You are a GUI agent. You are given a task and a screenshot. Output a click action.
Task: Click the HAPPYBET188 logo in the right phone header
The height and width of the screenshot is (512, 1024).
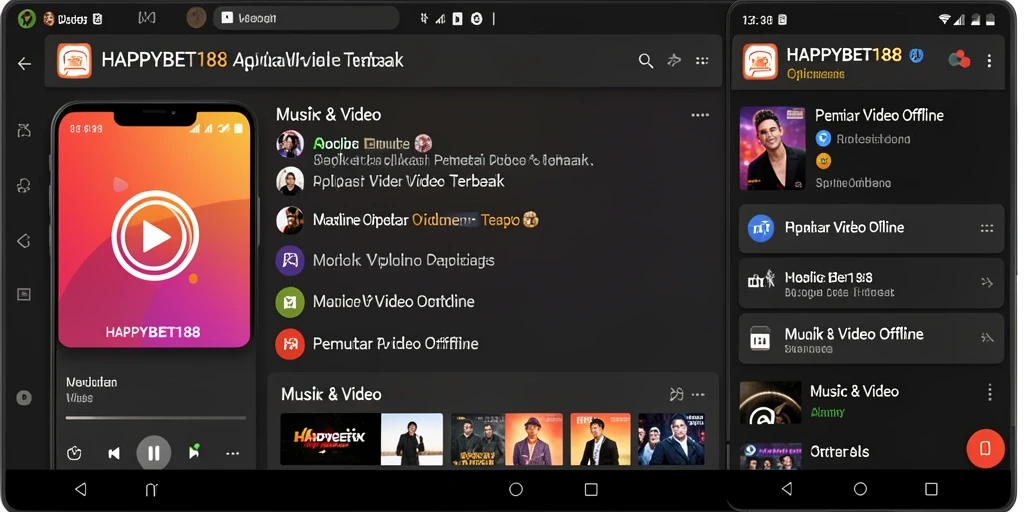point(760,61)
